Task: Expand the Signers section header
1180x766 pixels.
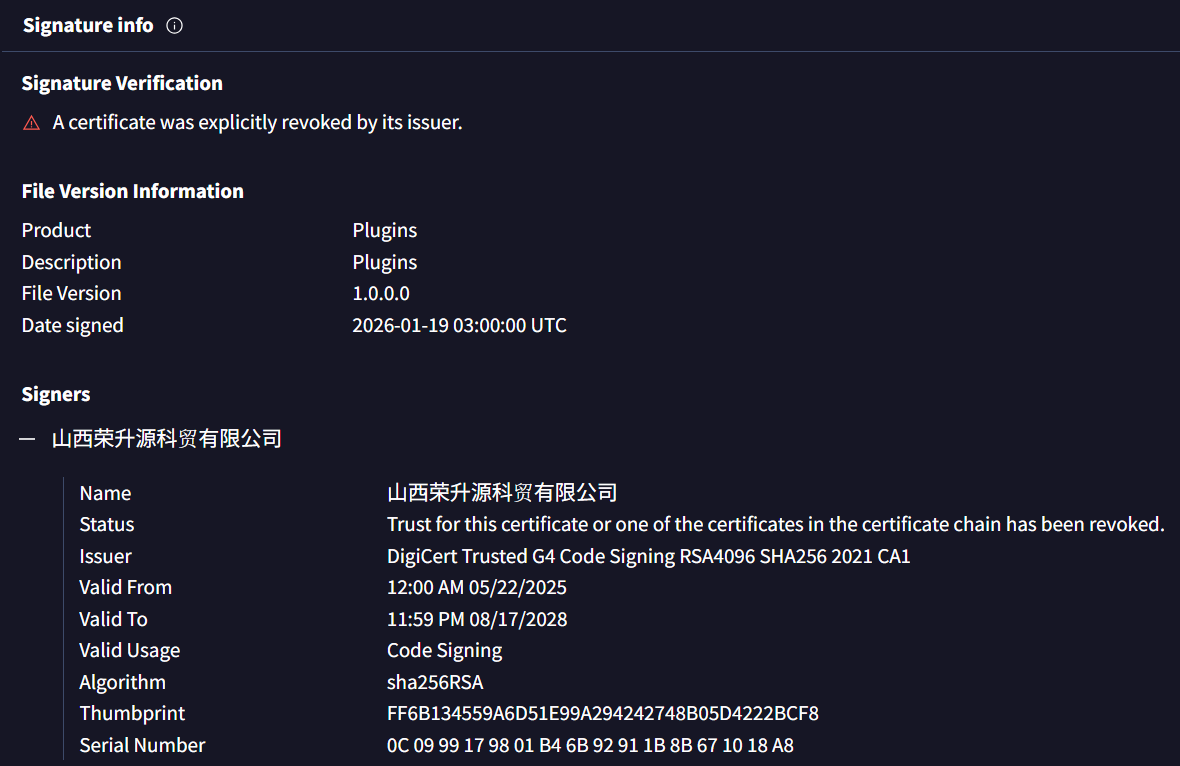Action: tap(55, 394)
